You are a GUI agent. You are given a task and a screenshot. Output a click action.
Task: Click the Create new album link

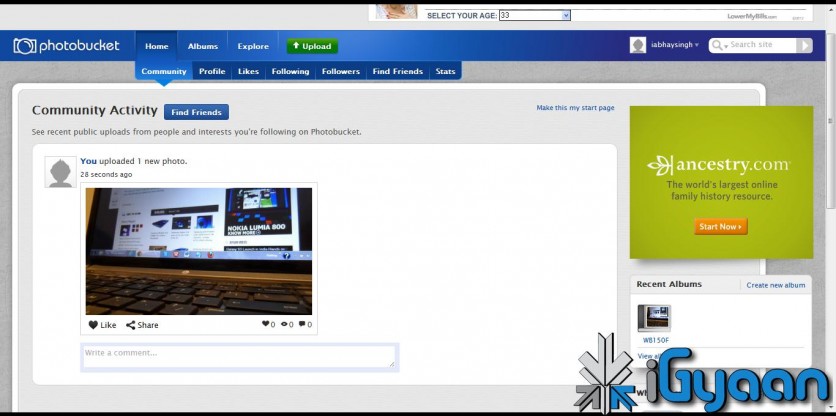[x=775, y=285]
